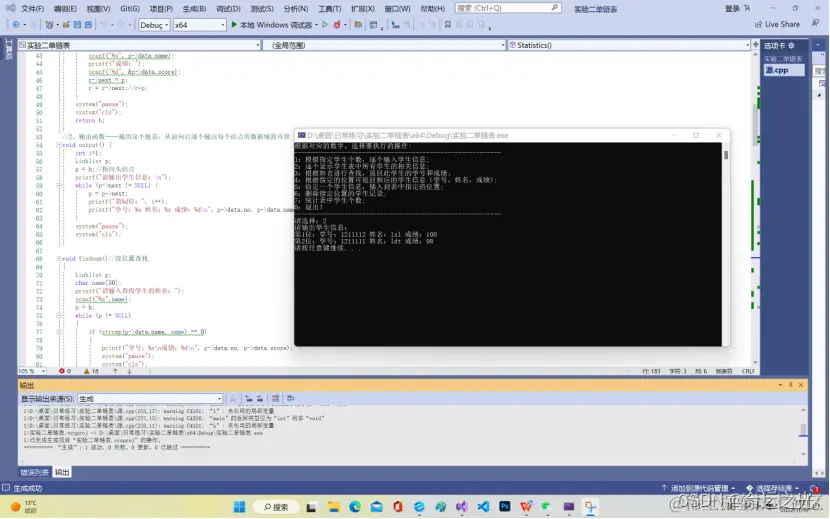Open the x64 platform dropdown
This screenshot has height=519, width=830.
[200, 25]
